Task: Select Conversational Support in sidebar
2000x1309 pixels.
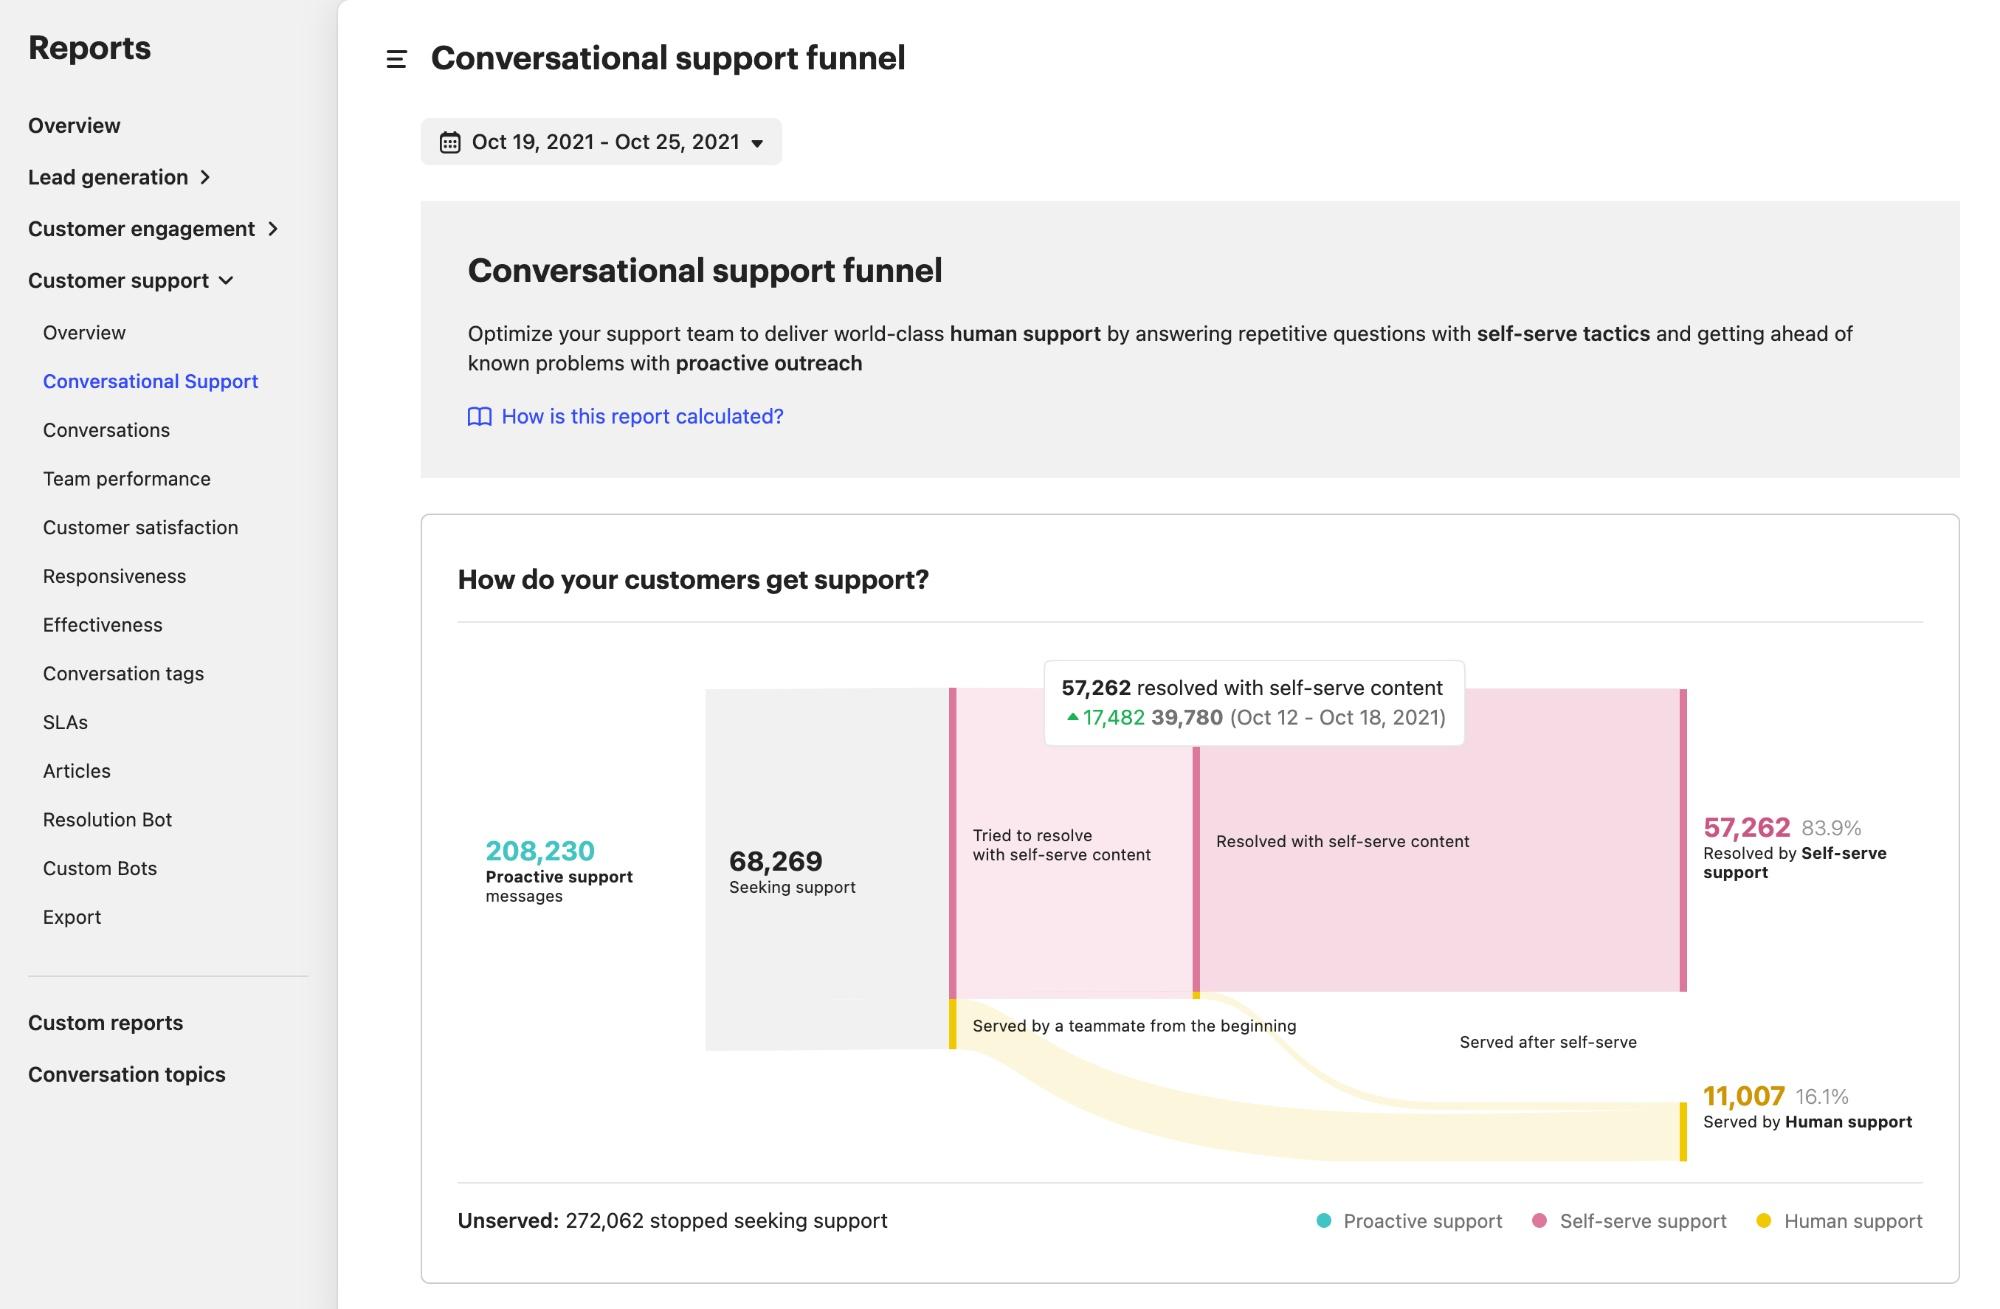Action: [x=150, y=381]
